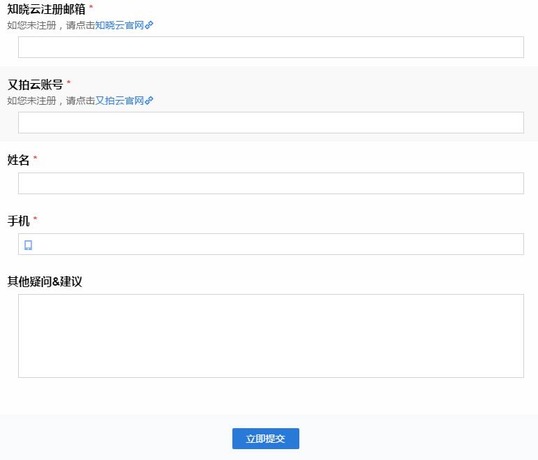The width and height of the screenshot is (538, 460).
Task: Click the 手机 field label
Action: pos(19,221)
